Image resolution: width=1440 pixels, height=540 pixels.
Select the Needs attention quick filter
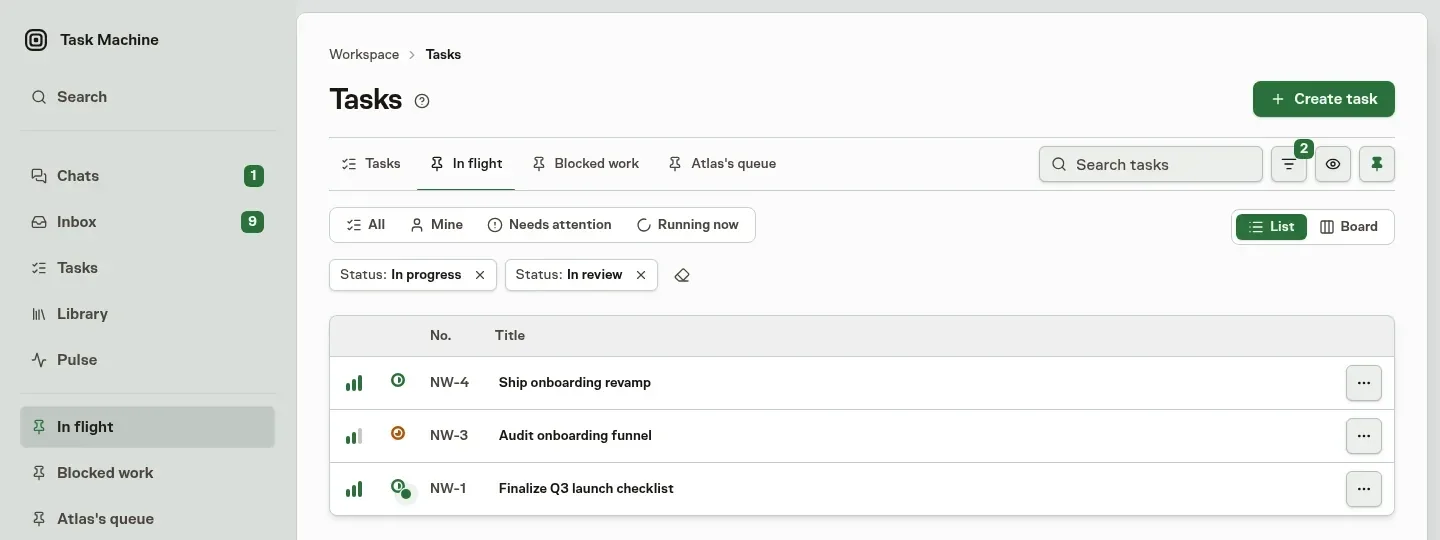[x=550, y=225]
